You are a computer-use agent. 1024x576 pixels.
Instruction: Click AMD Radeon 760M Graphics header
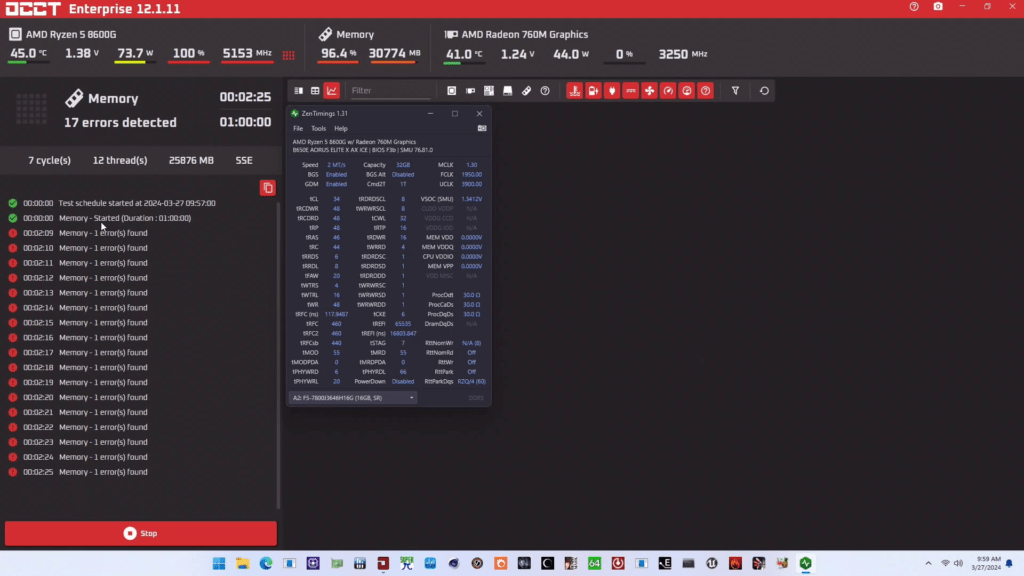pyautogui.click(x=524, y=34)
